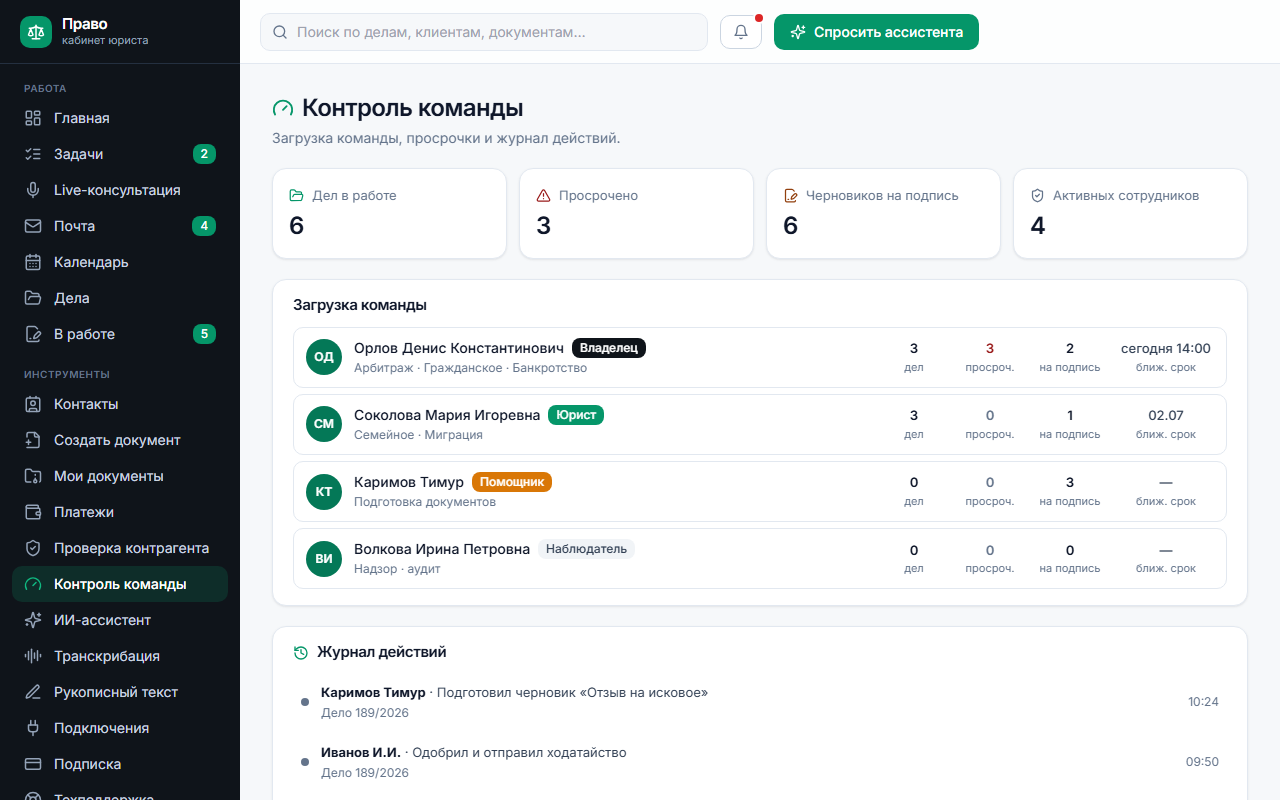Open Дел в работе stat card
This screenshot has height=800, width=1280.
pyautogui.click(x=389, y=214)
